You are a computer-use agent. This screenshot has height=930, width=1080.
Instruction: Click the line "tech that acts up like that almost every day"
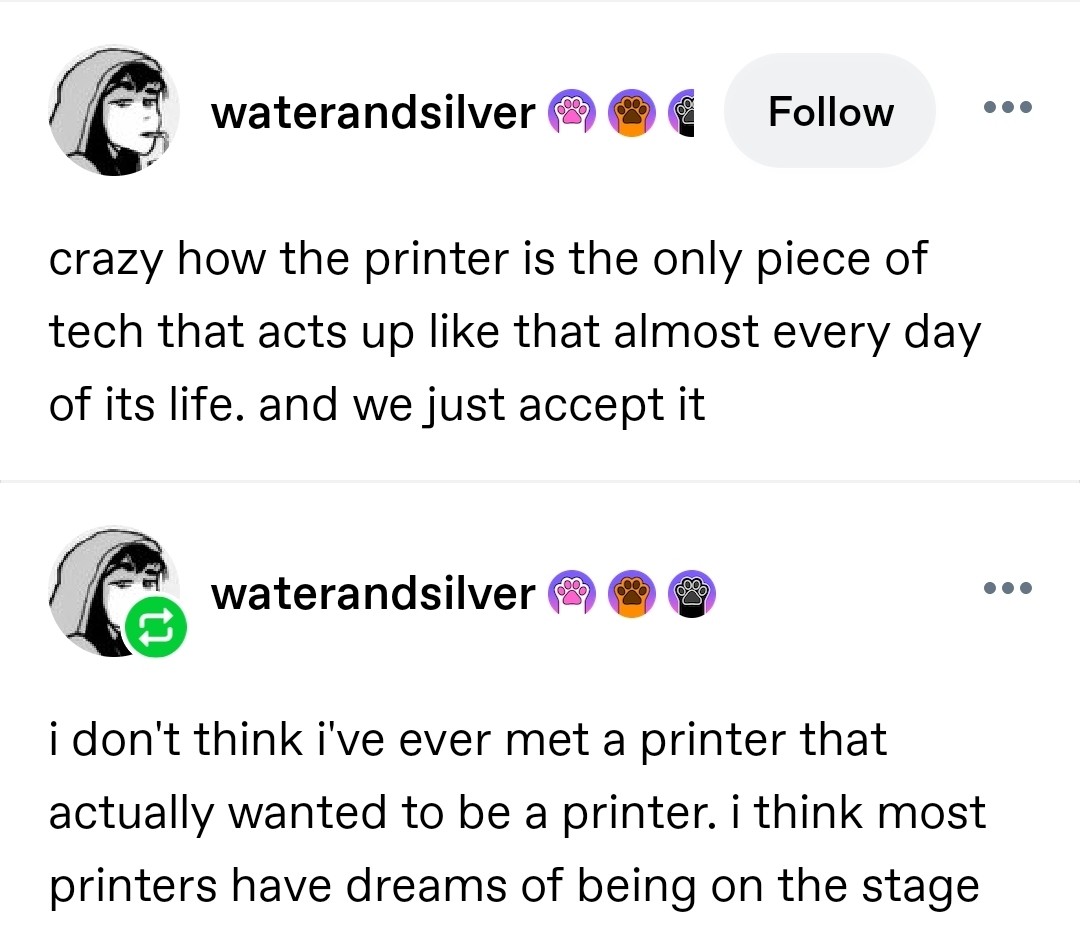tap(515, 332)
